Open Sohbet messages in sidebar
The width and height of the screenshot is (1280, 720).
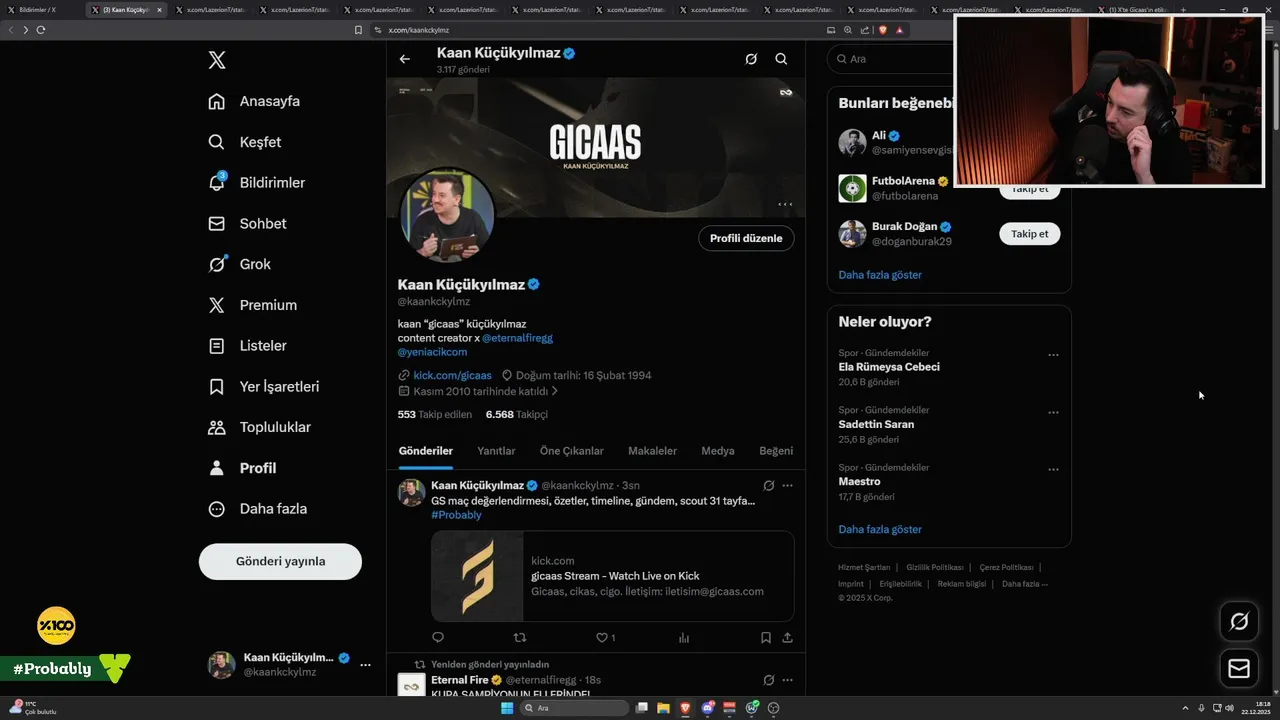216,224
